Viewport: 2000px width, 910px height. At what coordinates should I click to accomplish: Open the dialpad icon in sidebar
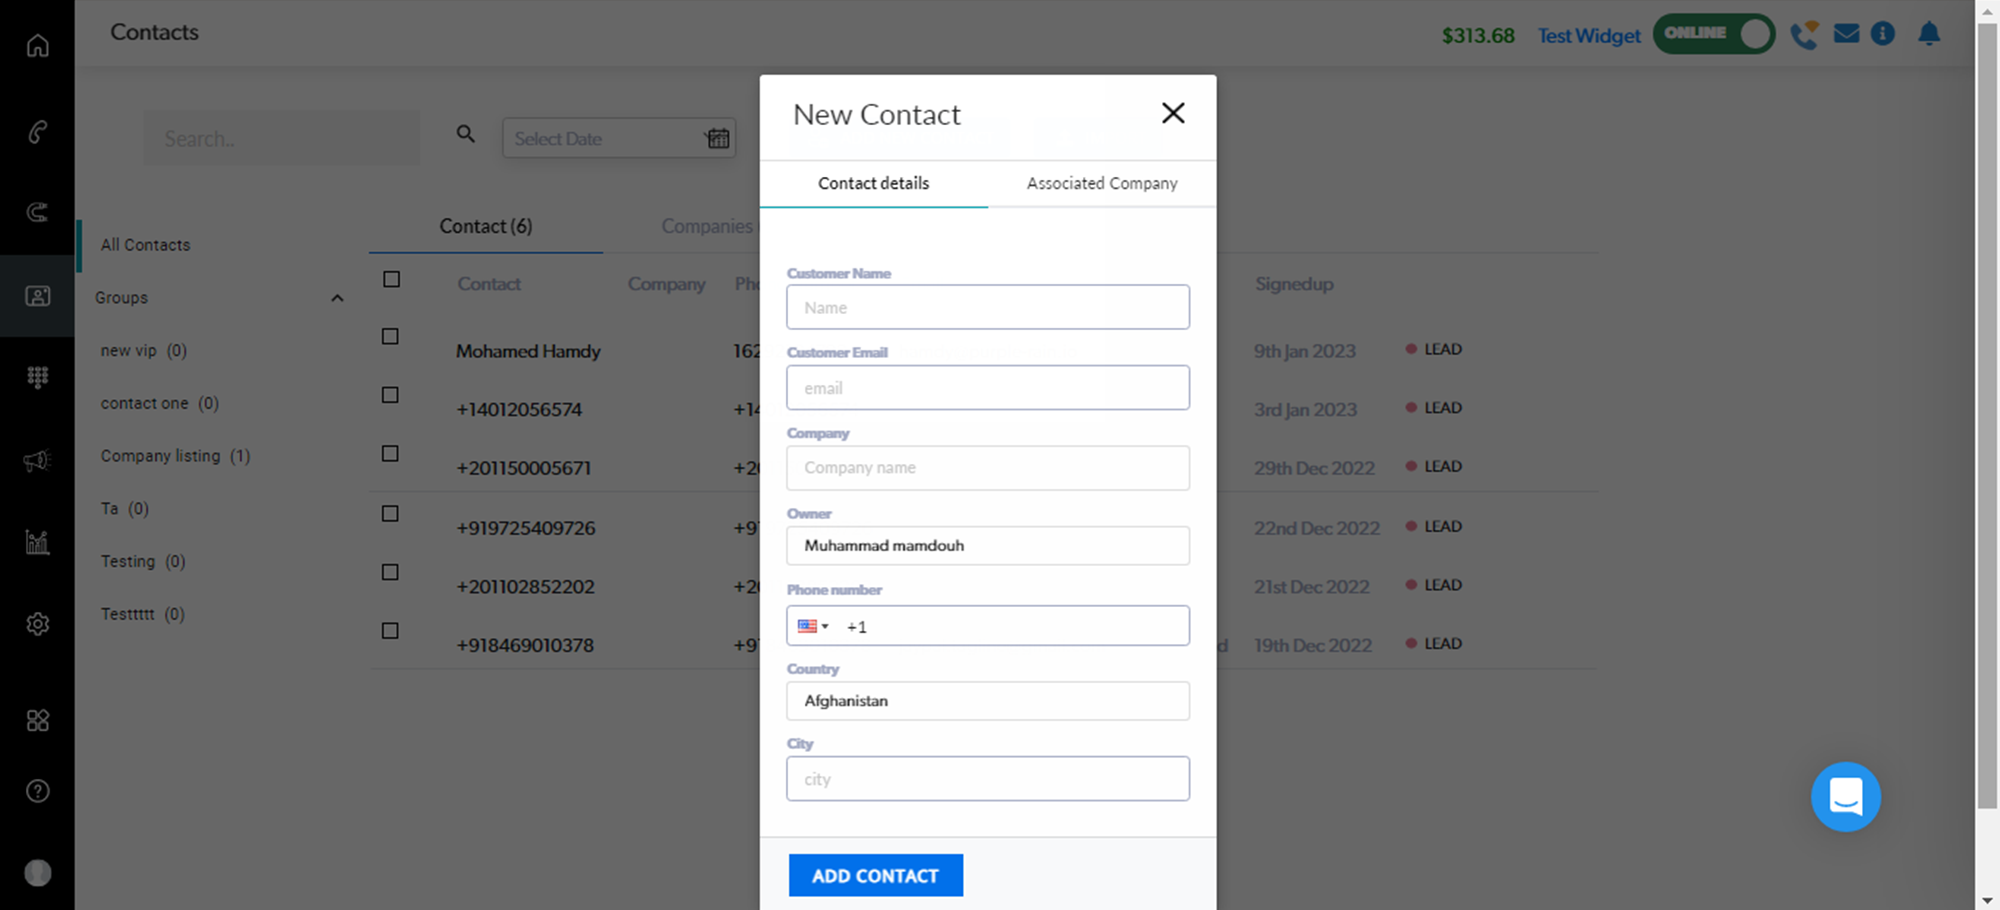(x=38, y=377)
